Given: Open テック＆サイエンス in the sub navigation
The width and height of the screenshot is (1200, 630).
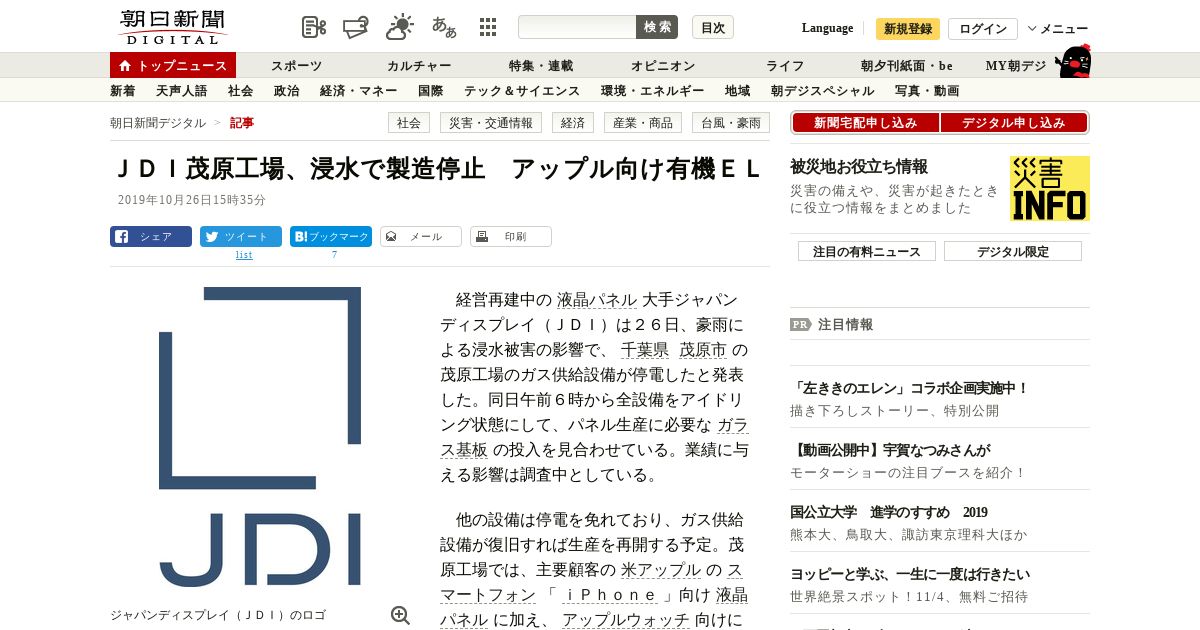Looking at the screenshot, I should point(522,91).
